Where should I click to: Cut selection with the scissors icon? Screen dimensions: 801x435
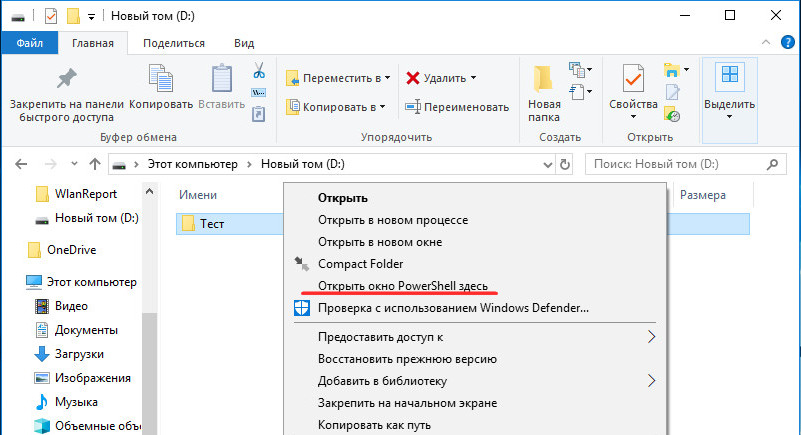click(259, 70)
